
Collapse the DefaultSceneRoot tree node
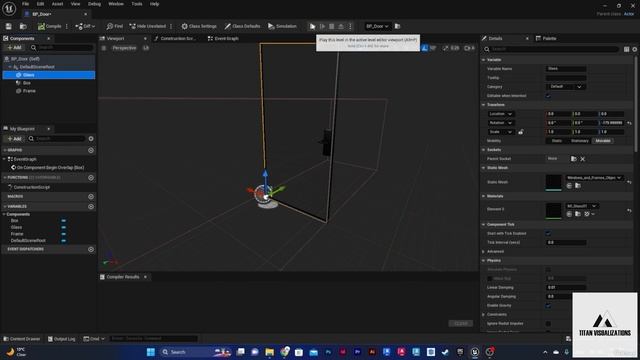[10, 67]
